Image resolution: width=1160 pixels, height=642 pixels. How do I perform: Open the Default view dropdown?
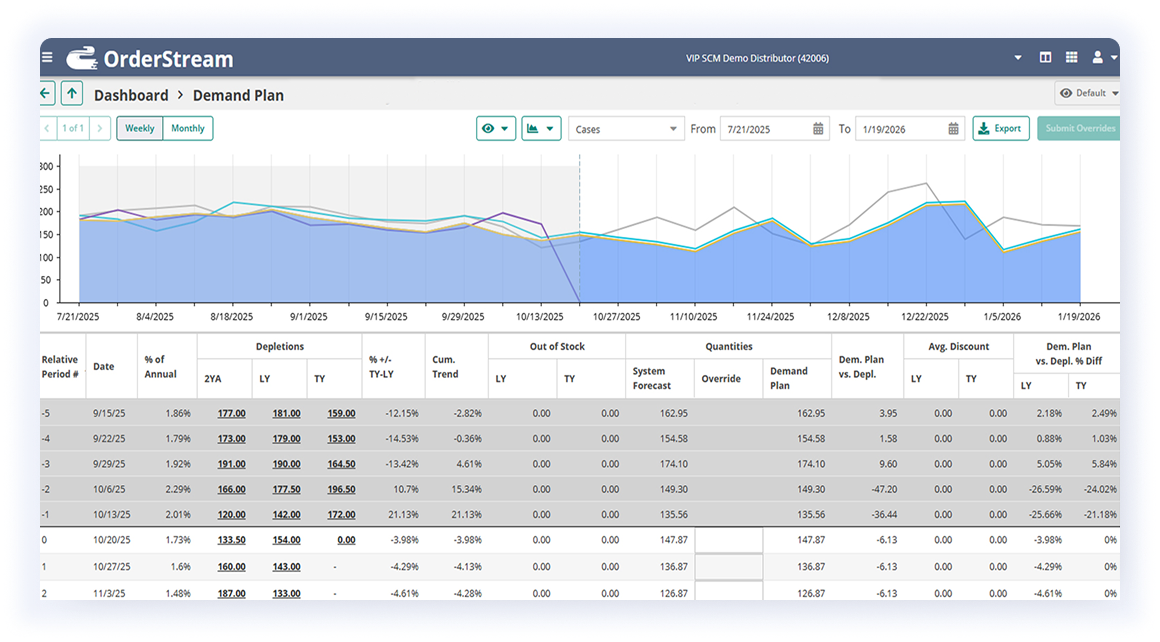1087,92
